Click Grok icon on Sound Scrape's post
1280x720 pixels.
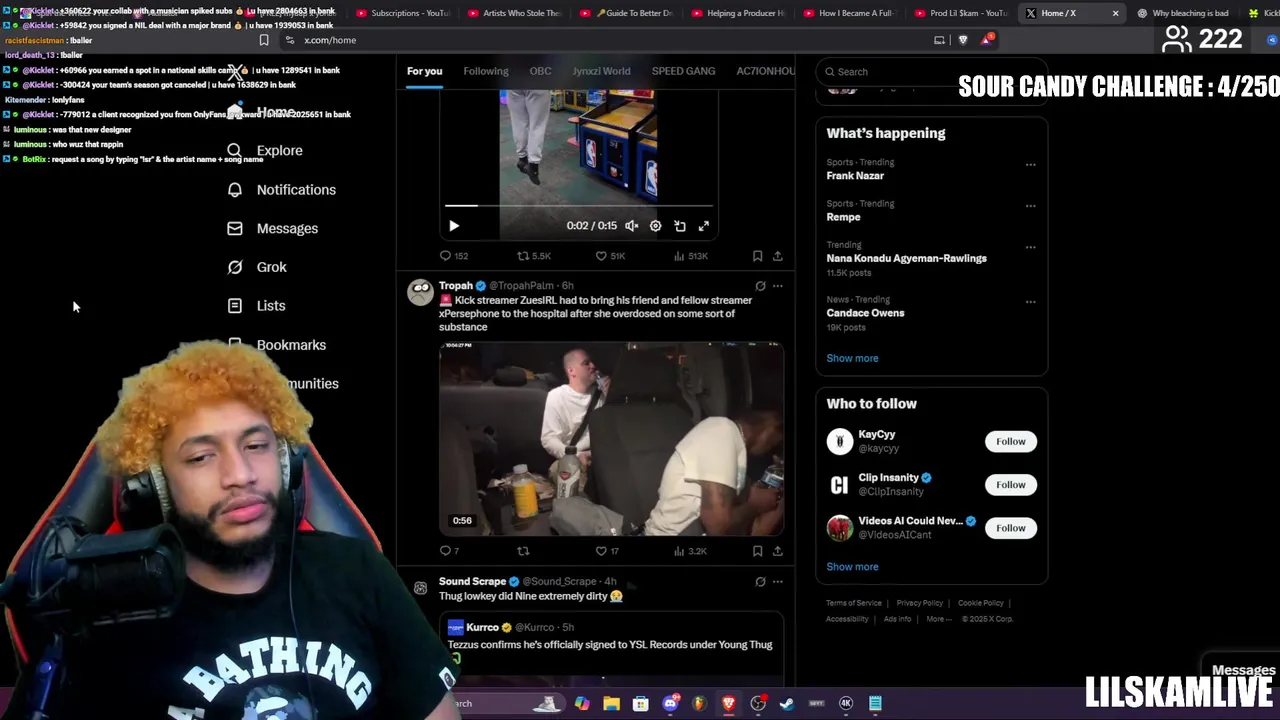[x=760, y=581]
